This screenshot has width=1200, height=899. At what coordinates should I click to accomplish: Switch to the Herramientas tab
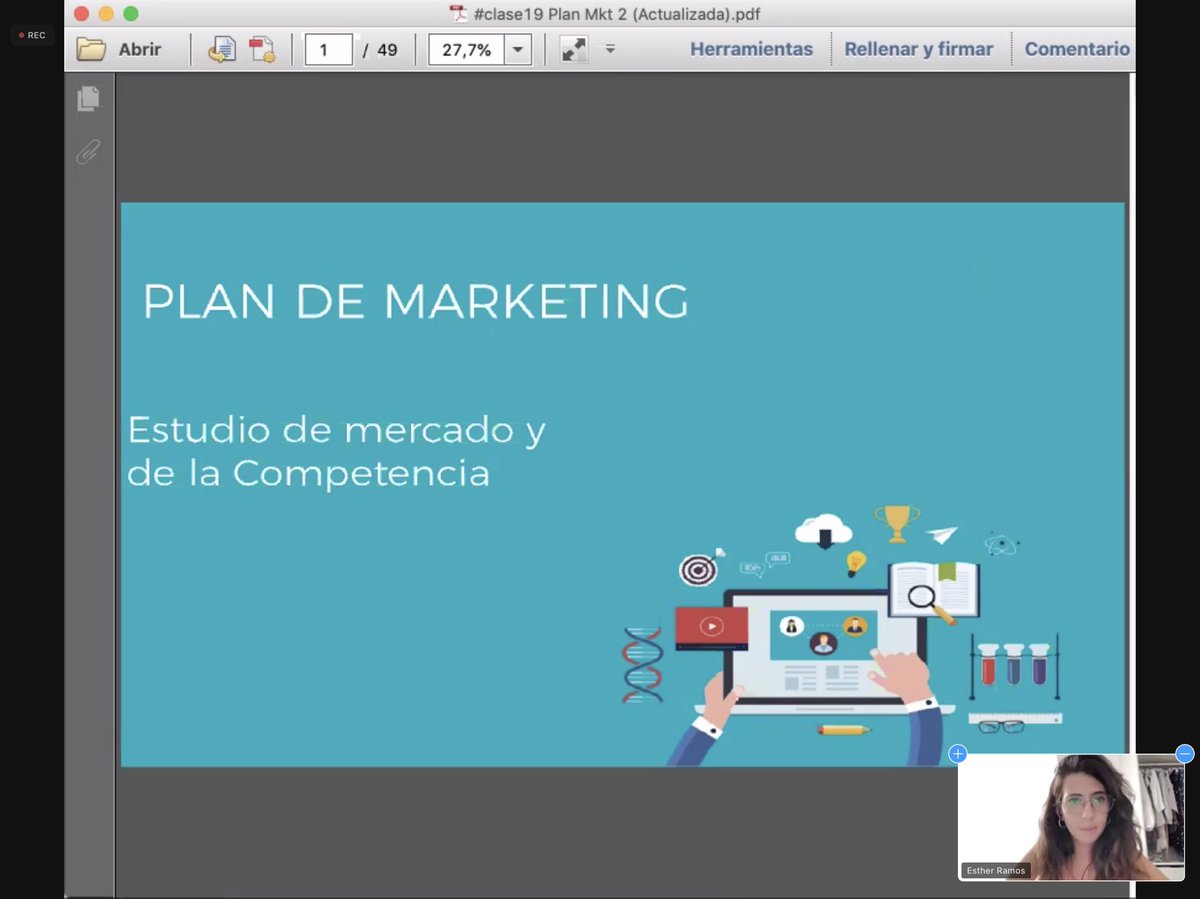752,48
